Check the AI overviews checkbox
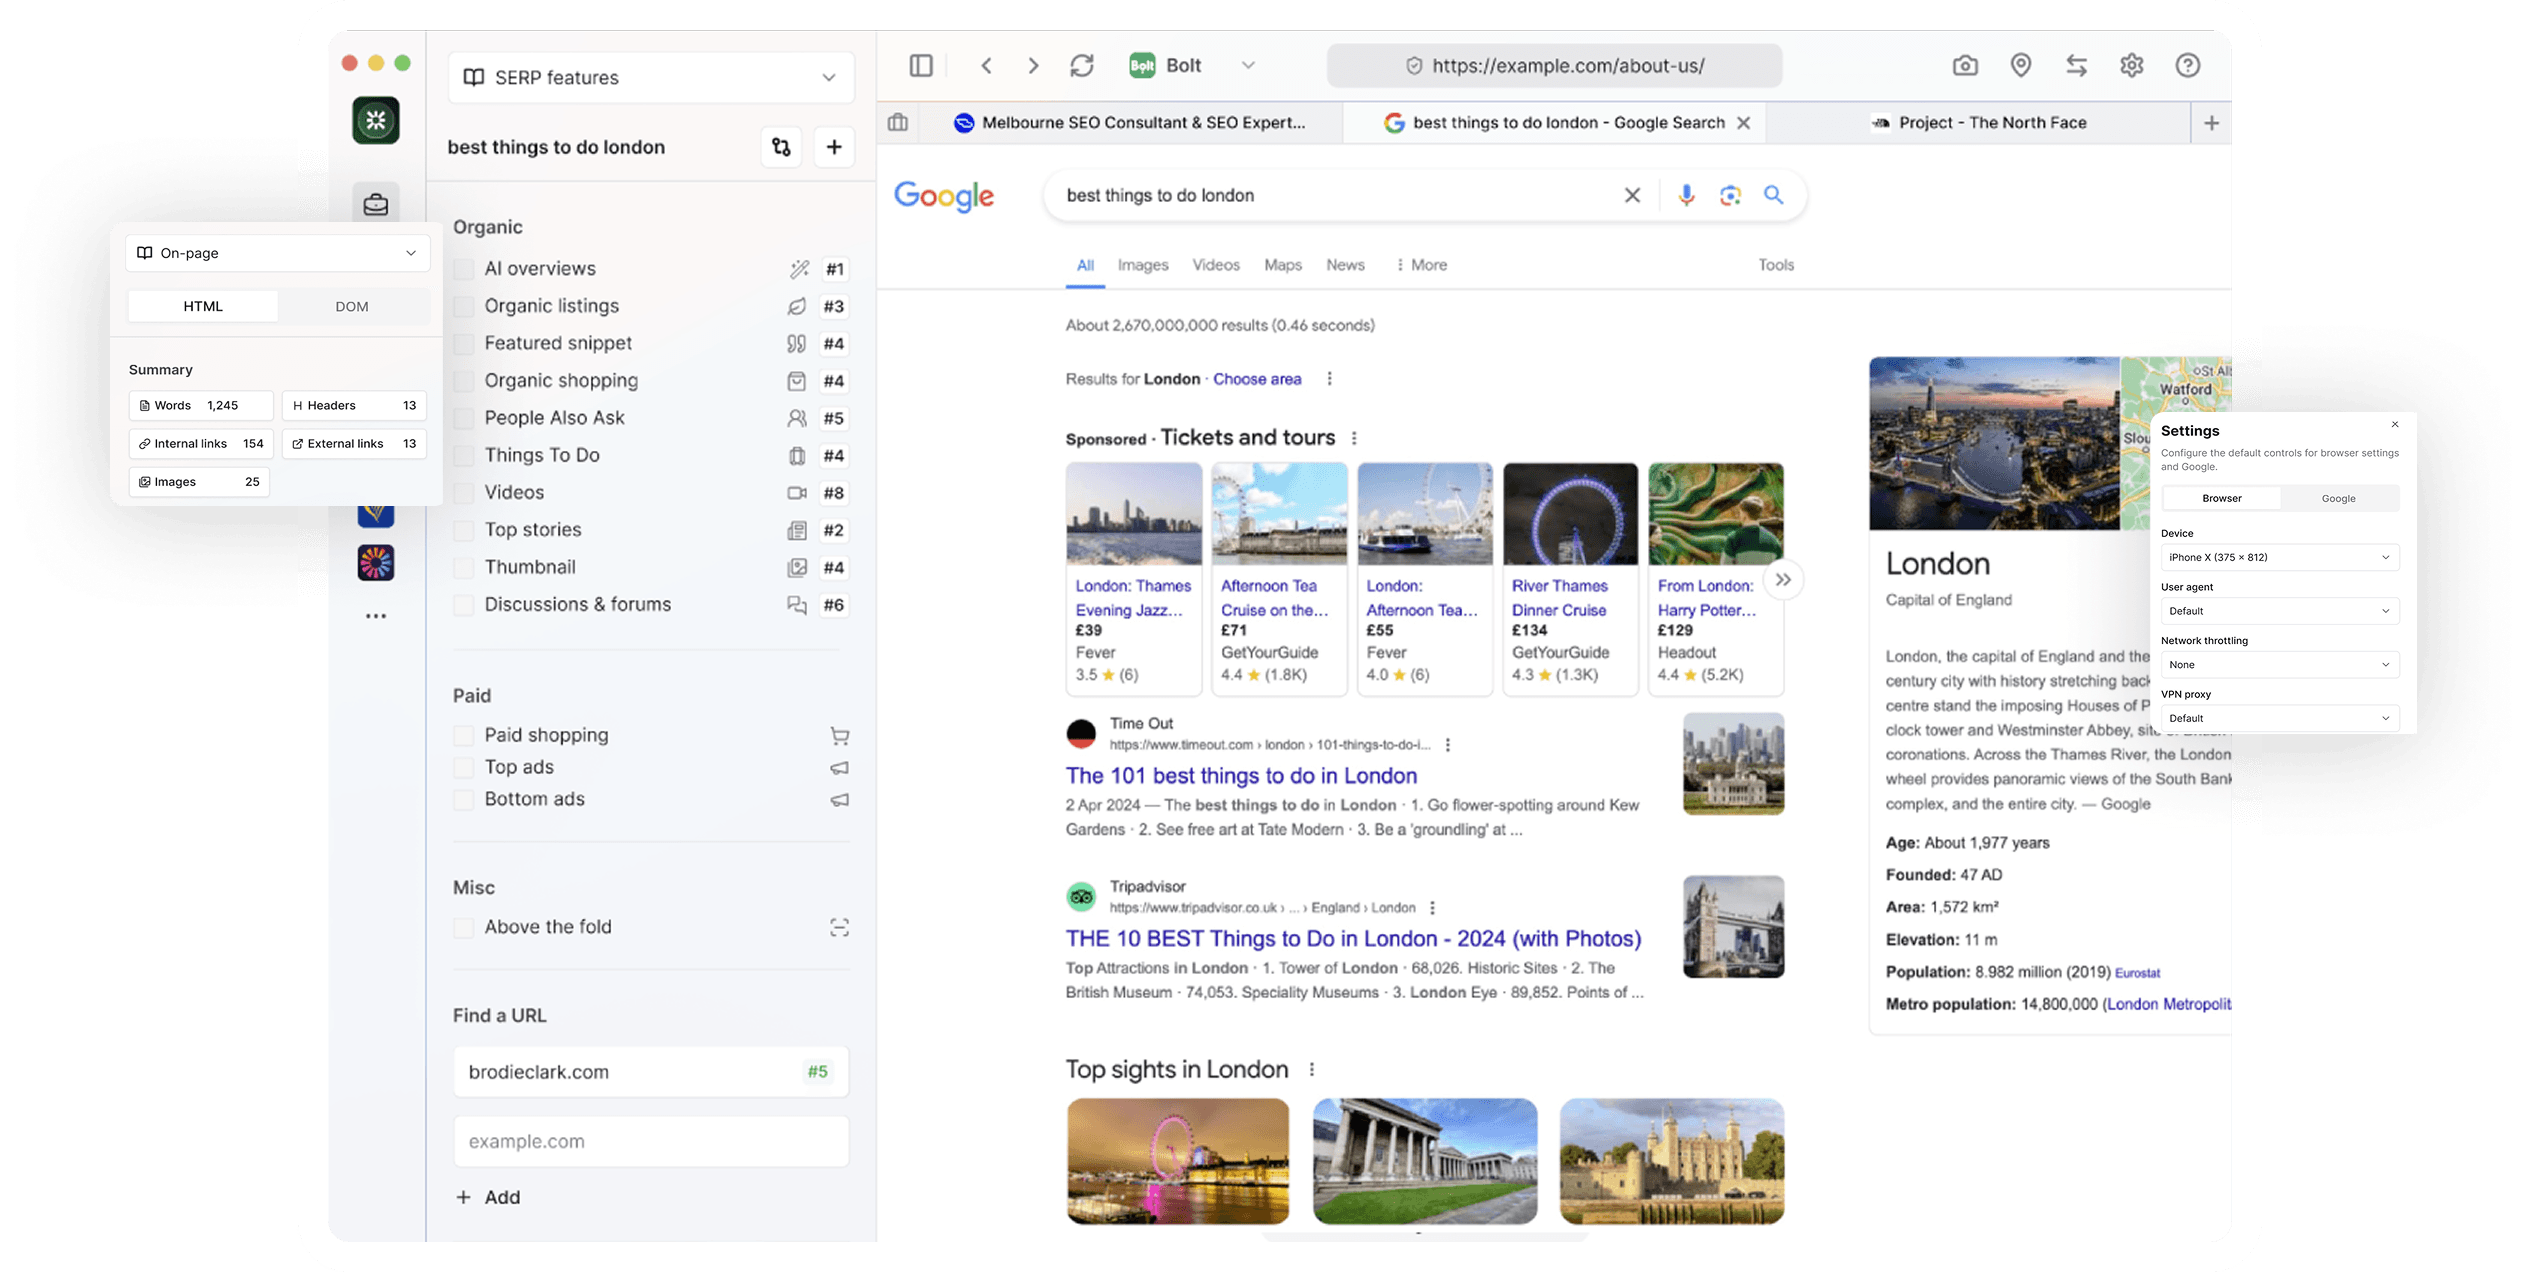 tap(464, 269)
